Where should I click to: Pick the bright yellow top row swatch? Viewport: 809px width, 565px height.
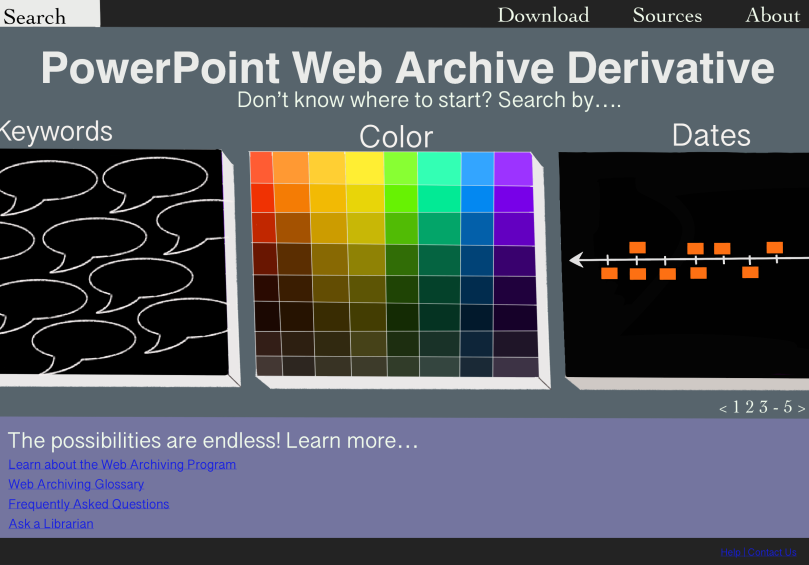coord(364,168)
